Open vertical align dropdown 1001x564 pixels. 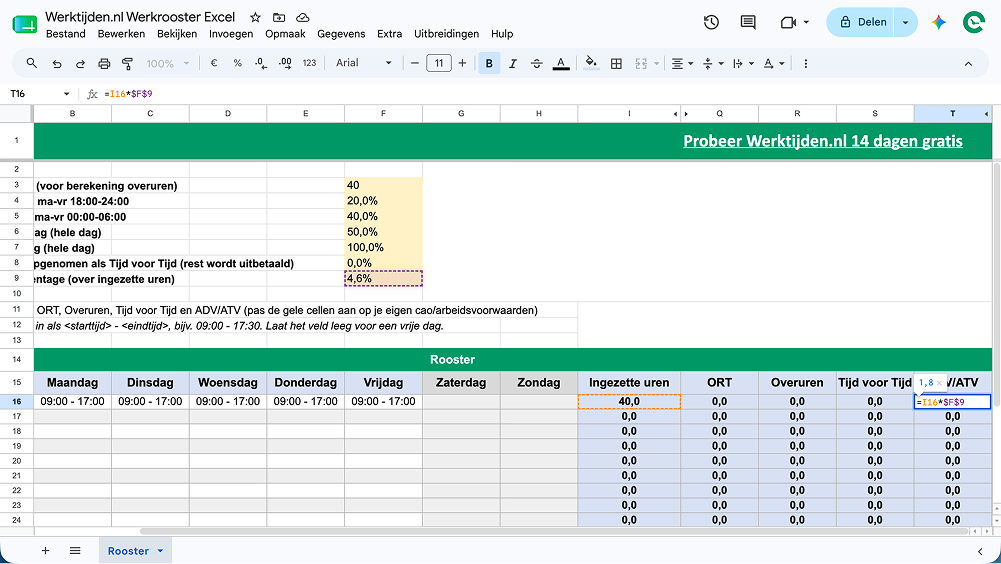pos(712,63)
